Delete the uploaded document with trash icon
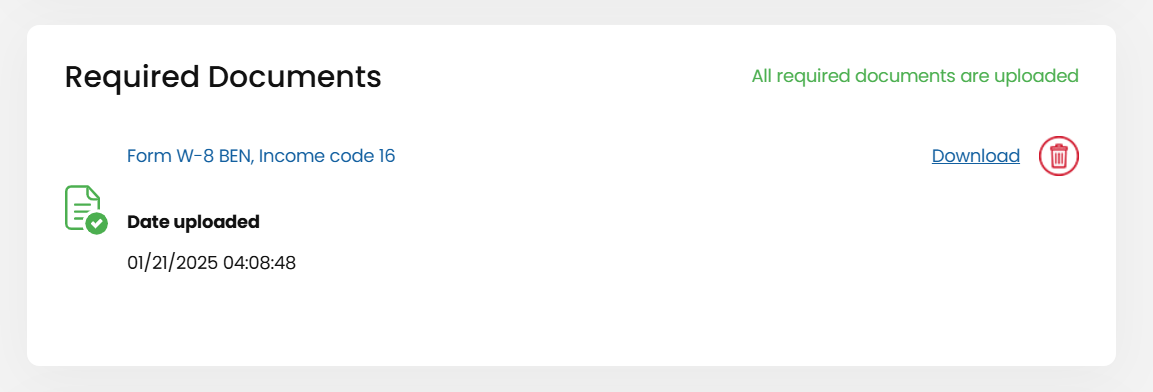The image size is (1153, 392). pos(1058,156)
